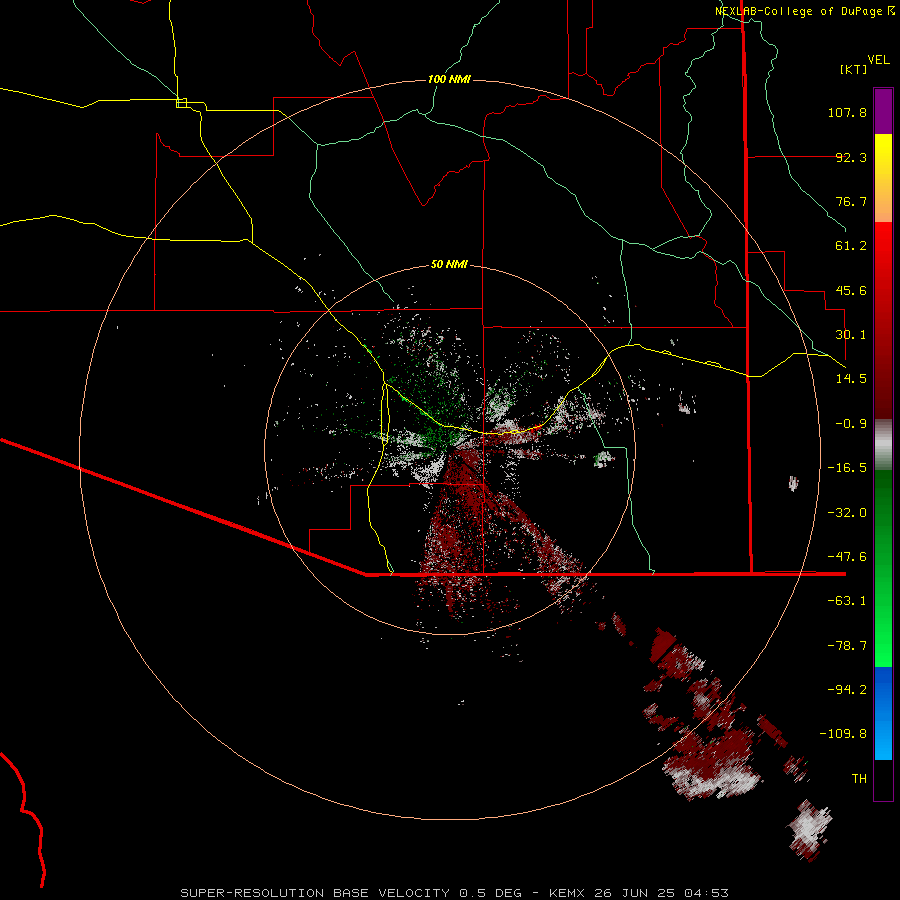
Task: Click the -32.0 scale value
Action: pyautogui.click(x=847, y=513)
